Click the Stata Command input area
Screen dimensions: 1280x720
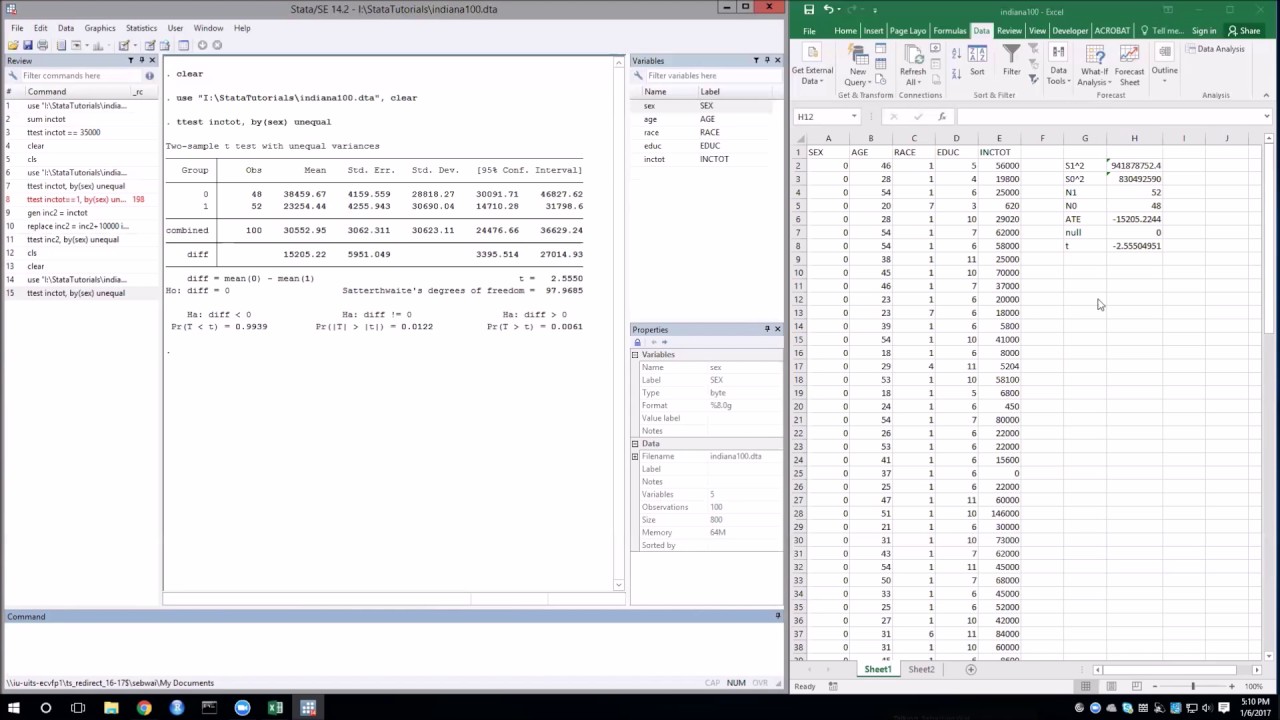(x=392, y=649)
